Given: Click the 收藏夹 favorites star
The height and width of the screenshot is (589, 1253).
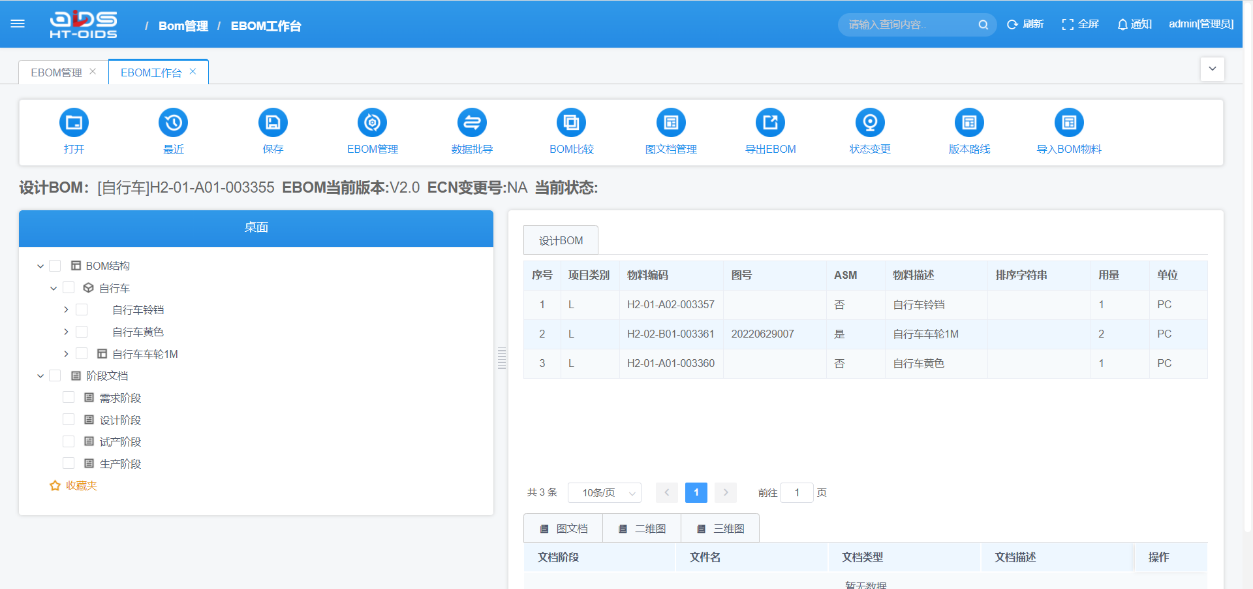Looking at the screenshot, I should (55, 486).
